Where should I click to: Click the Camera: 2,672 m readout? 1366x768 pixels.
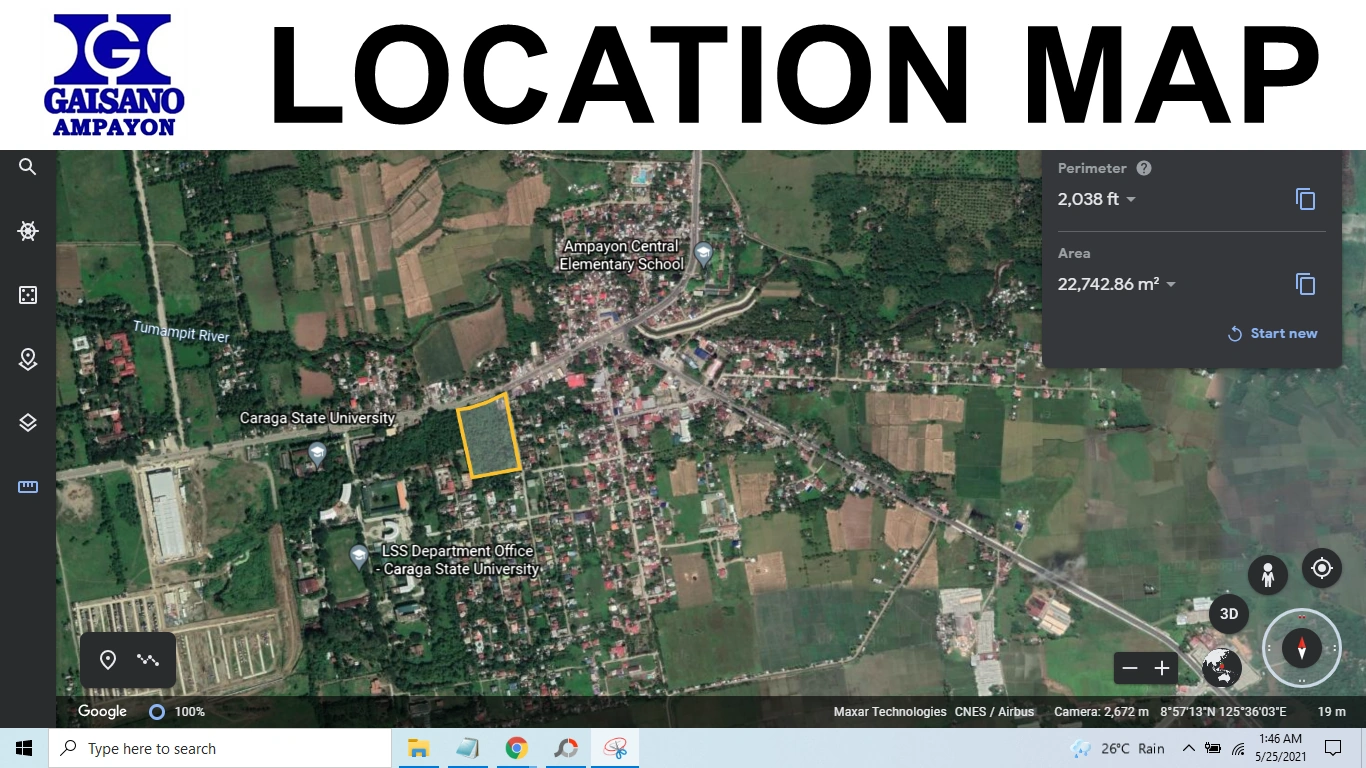(1102, 712)
